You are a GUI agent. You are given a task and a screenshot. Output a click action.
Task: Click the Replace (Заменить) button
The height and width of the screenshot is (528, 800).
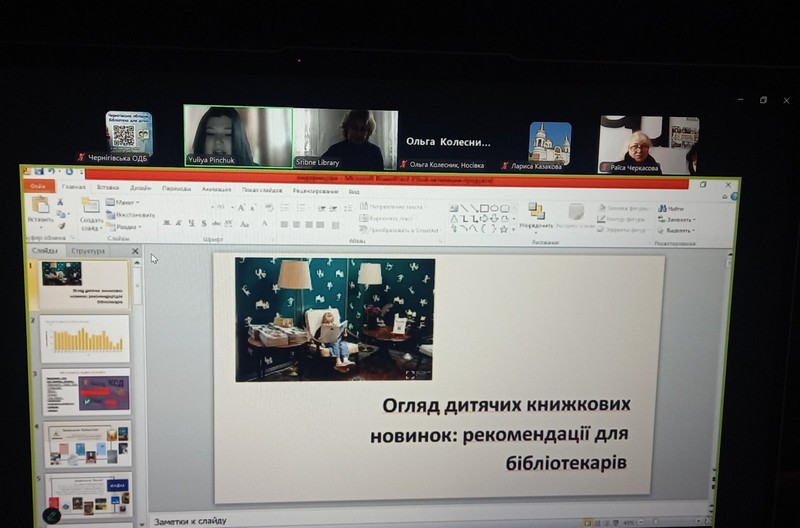676,219
